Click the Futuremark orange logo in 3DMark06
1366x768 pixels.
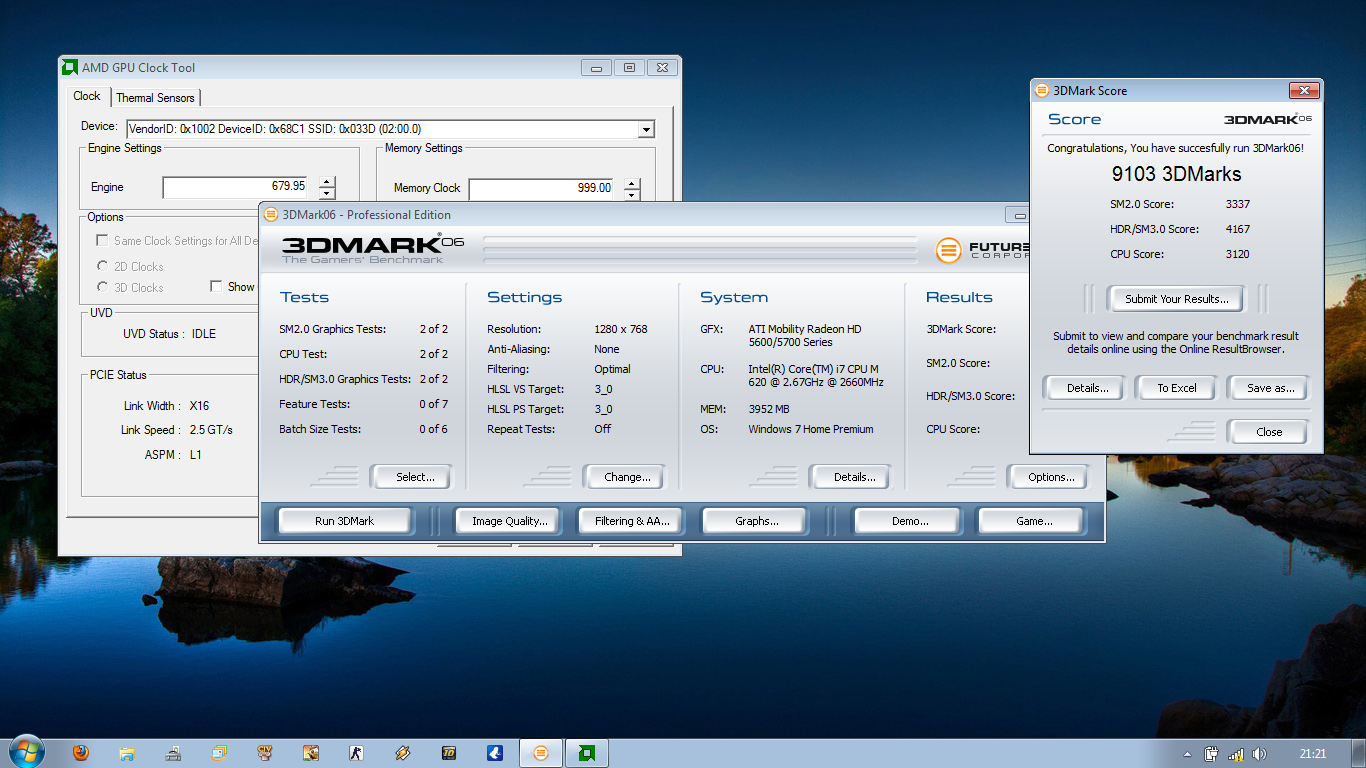[949, 250]
